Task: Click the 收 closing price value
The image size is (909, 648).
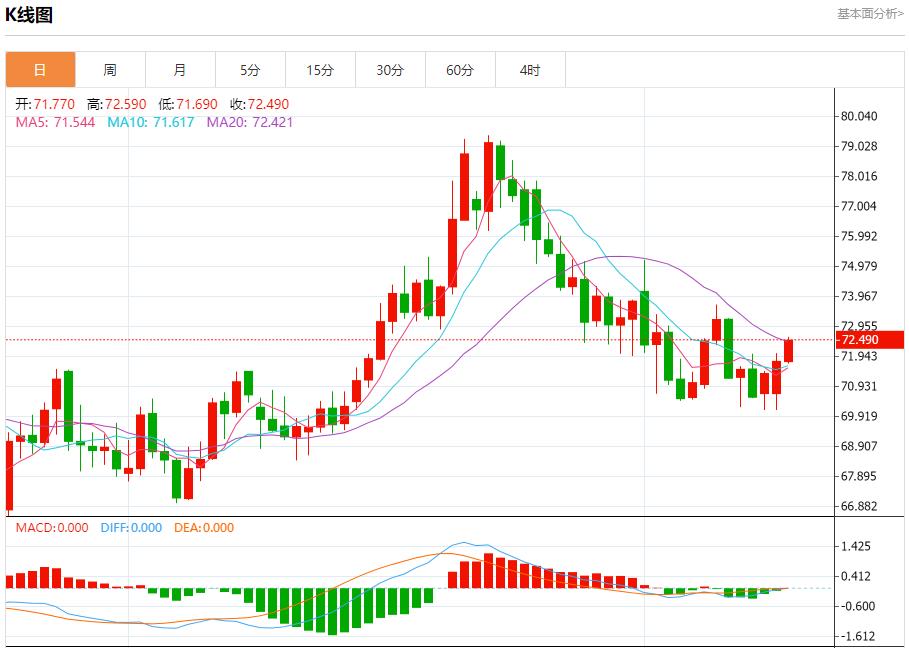Action: (x=259, y=104)
